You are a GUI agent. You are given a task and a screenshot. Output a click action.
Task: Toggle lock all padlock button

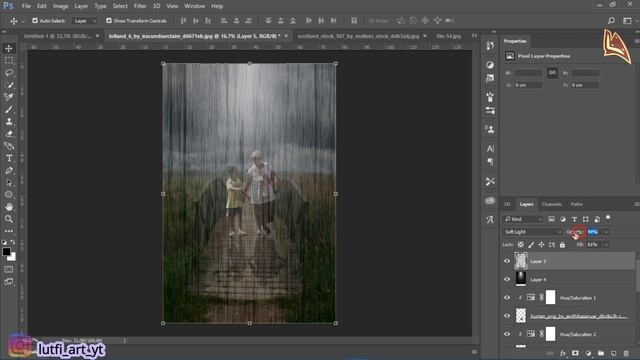coord(562,245)
